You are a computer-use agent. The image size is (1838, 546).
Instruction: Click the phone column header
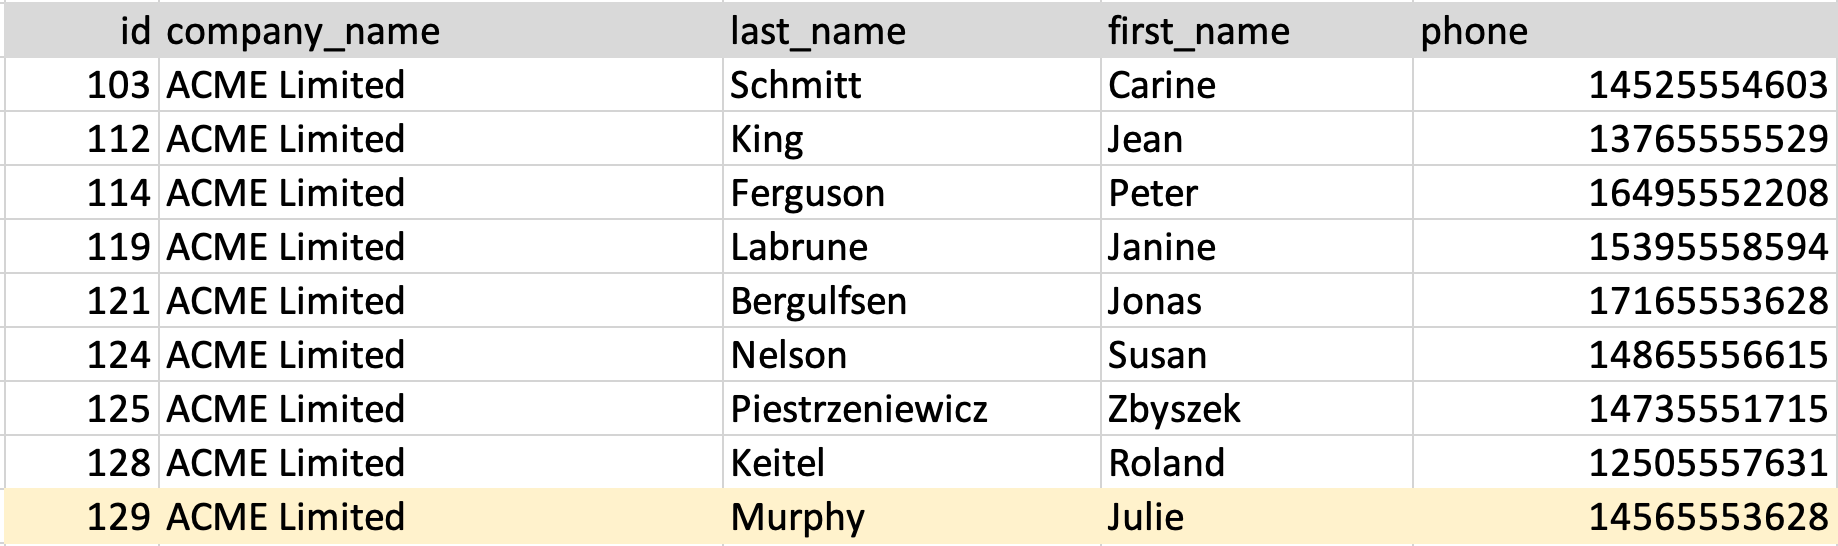point(1474,31)
